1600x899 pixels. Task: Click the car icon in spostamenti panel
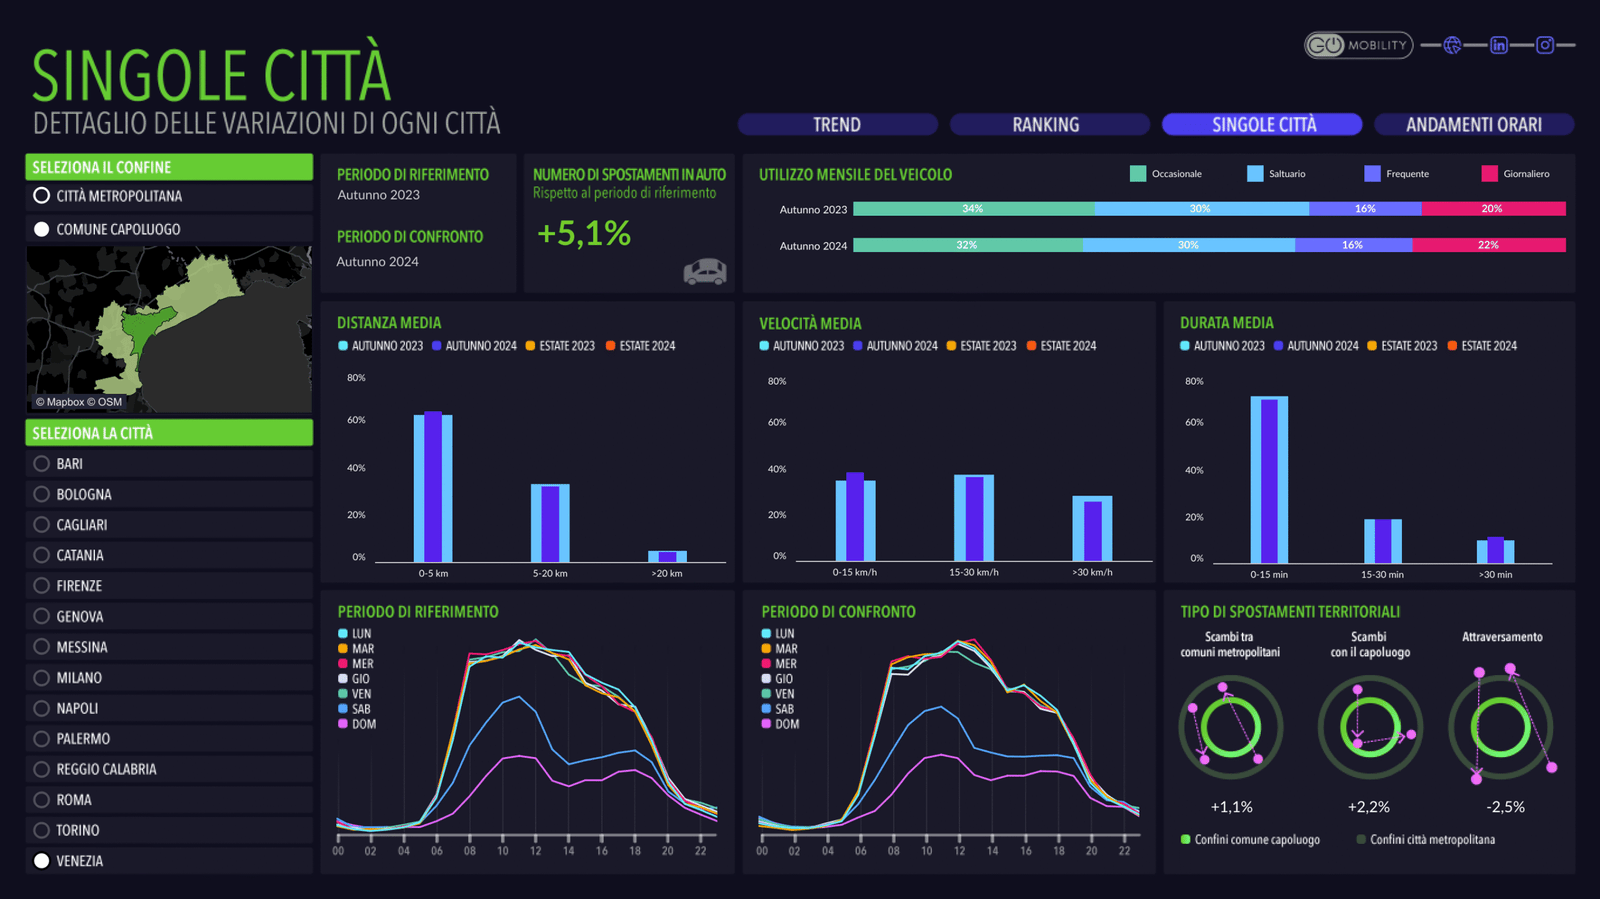coord(705,271)
